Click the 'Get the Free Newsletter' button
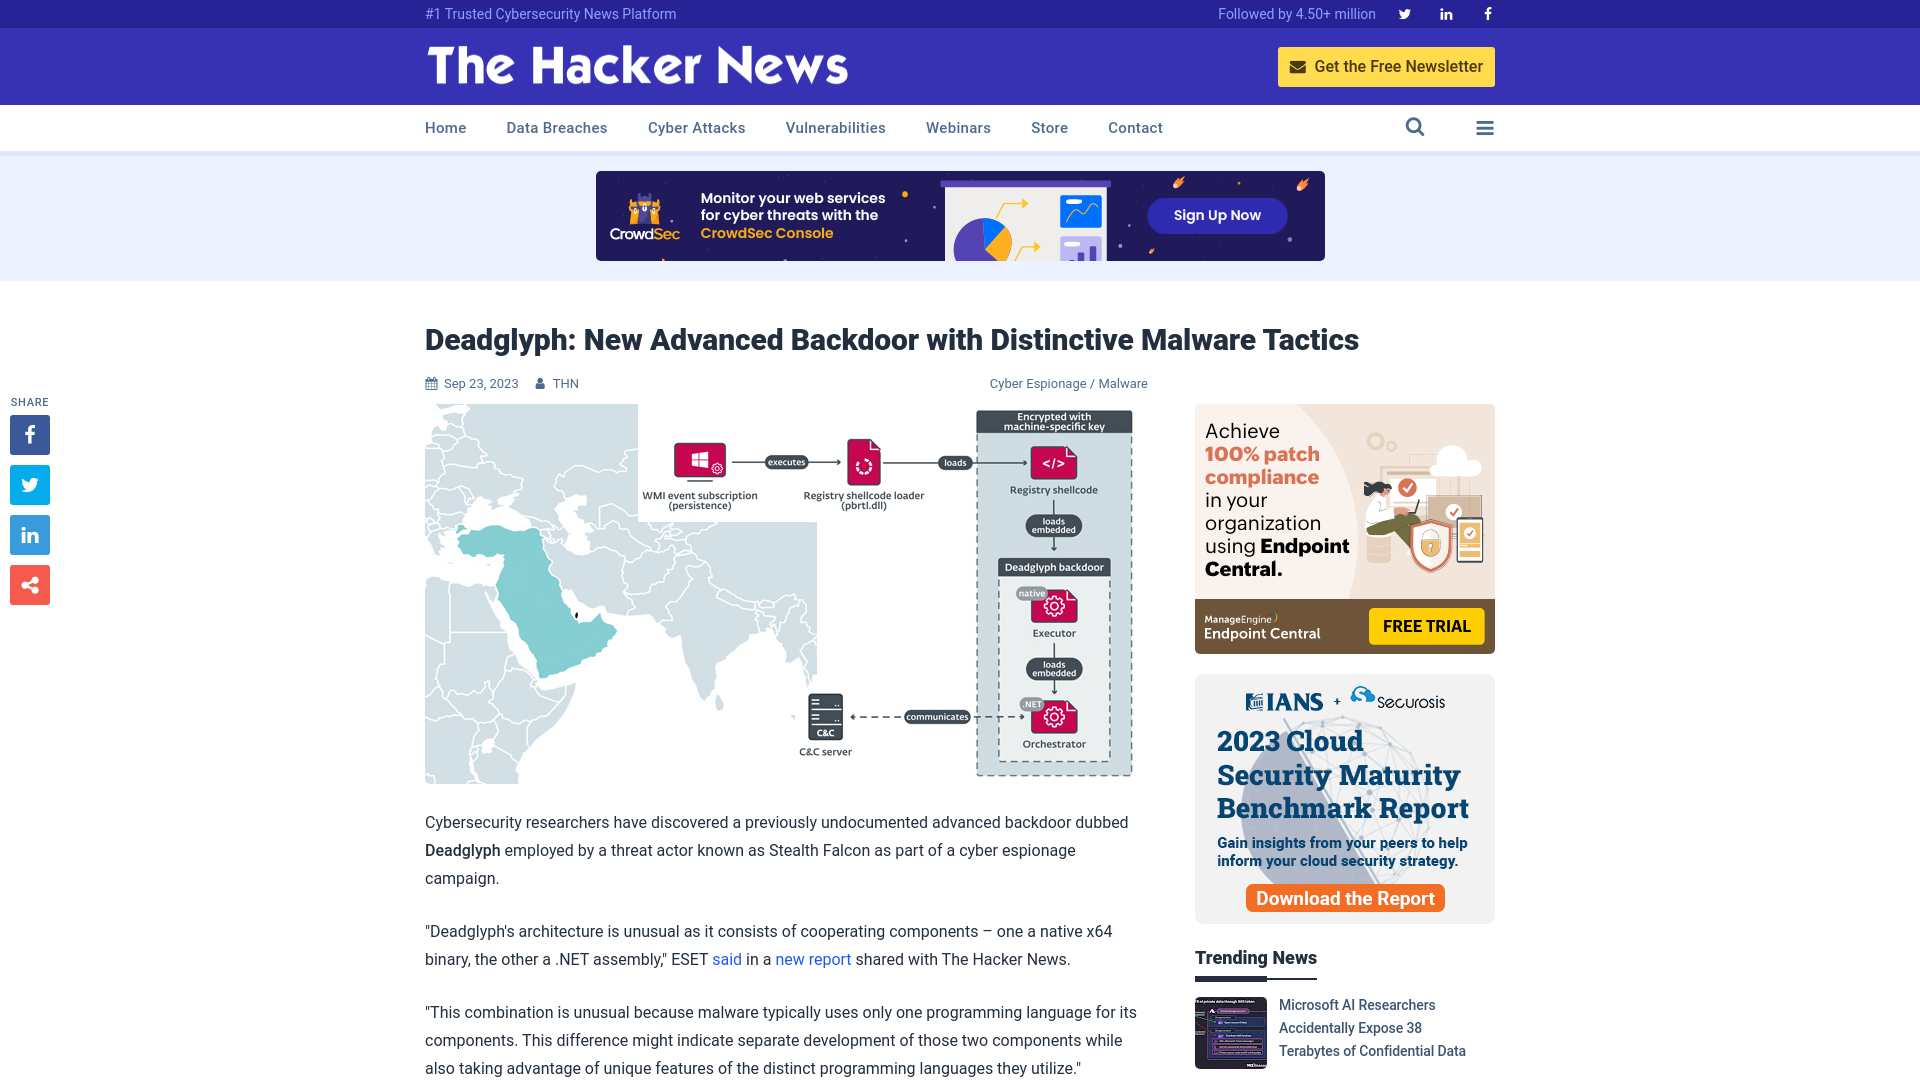Image resolution: width=1920 pixels, height=1080 pixels. pyautogui.click(x=1386, y=66)
